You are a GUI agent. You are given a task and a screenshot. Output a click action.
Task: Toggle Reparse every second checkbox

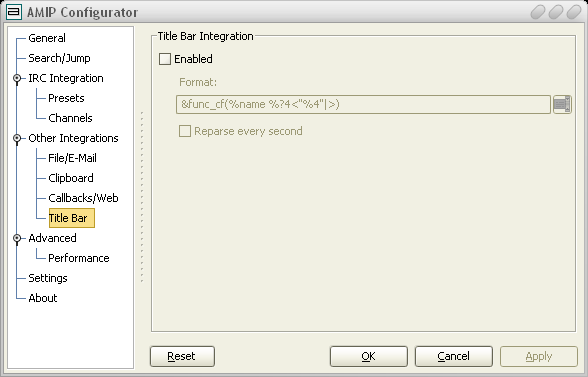[x=184, y=131]
